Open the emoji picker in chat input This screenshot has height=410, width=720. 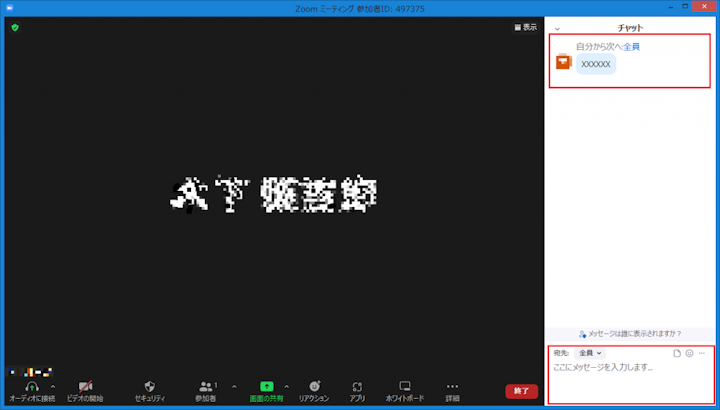tap(689, 353)
